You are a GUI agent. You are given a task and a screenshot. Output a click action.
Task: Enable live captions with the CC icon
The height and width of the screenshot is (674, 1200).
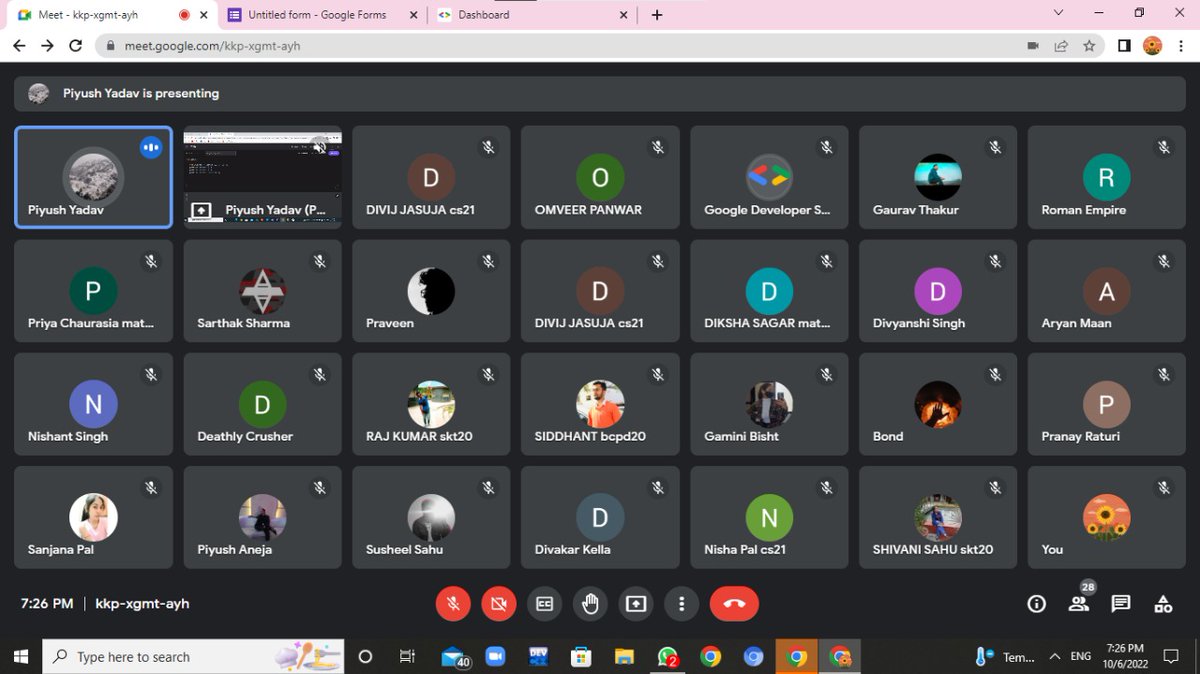(545, 604)
